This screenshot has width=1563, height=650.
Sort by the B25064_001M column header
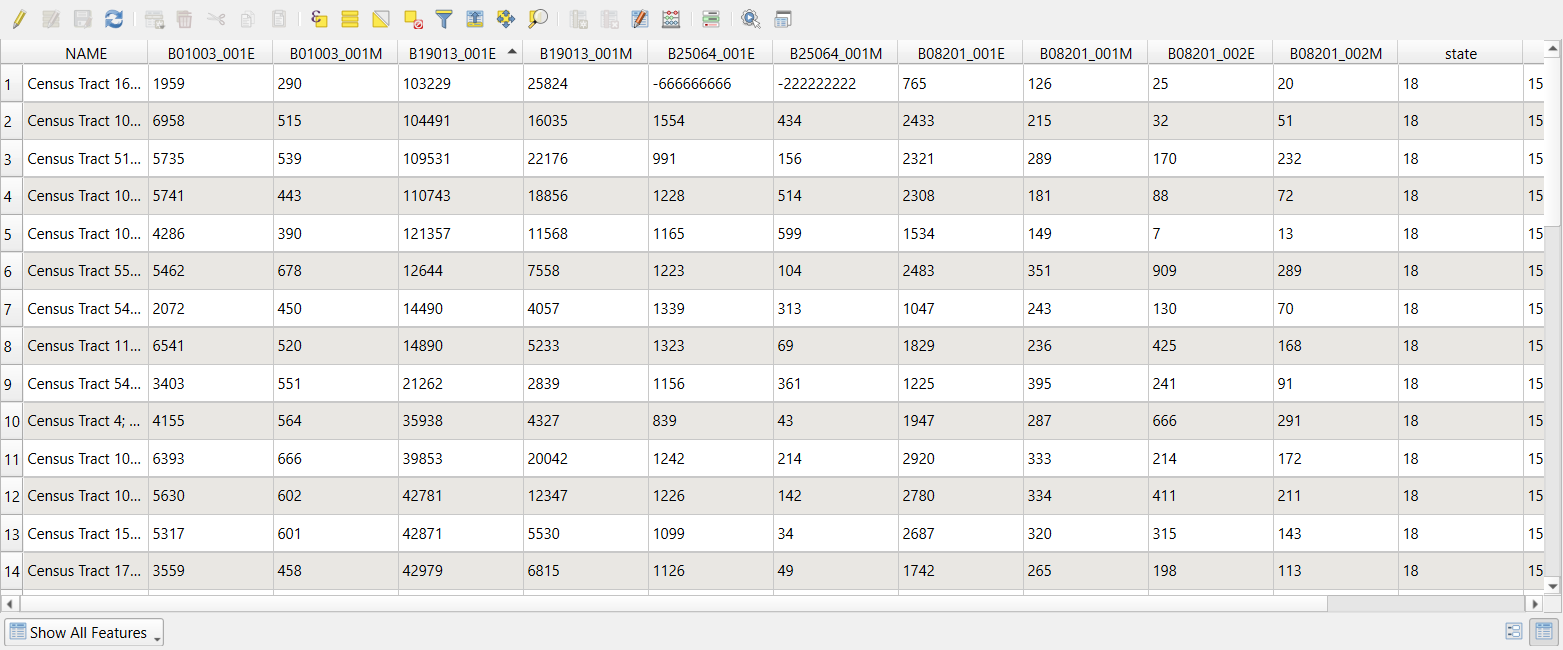835,53
